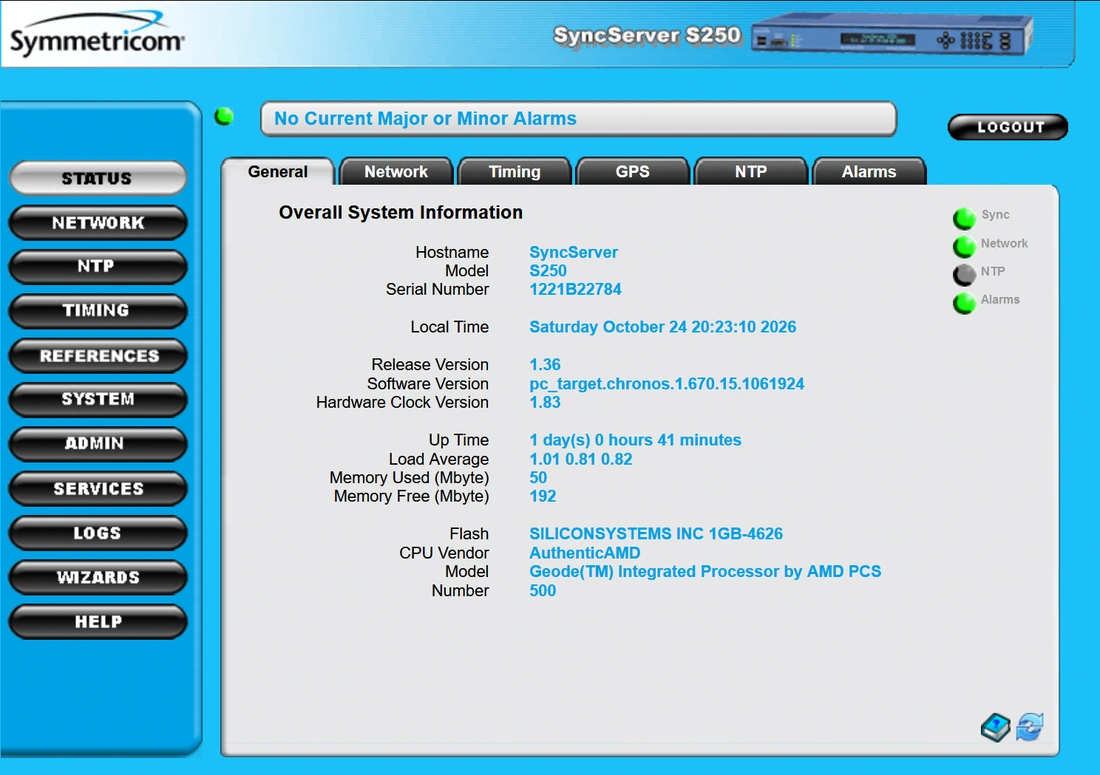1100x775 pixels.
Task: Click the Sync status LED
Action: click(x=965, y=218)
